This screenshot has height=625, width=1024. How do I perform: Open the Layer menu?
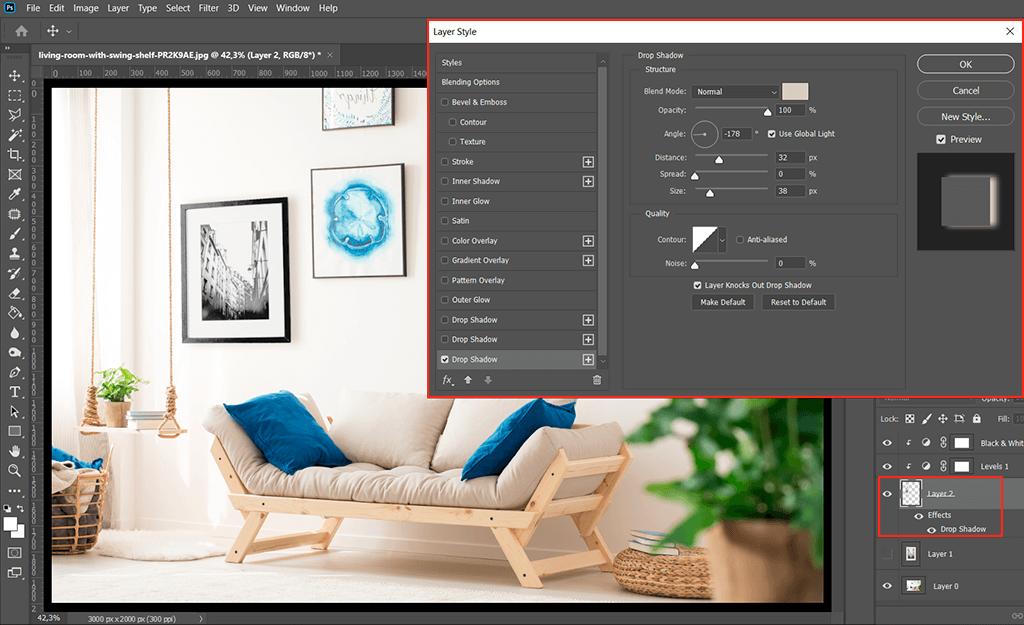click(x=118, y=8)
